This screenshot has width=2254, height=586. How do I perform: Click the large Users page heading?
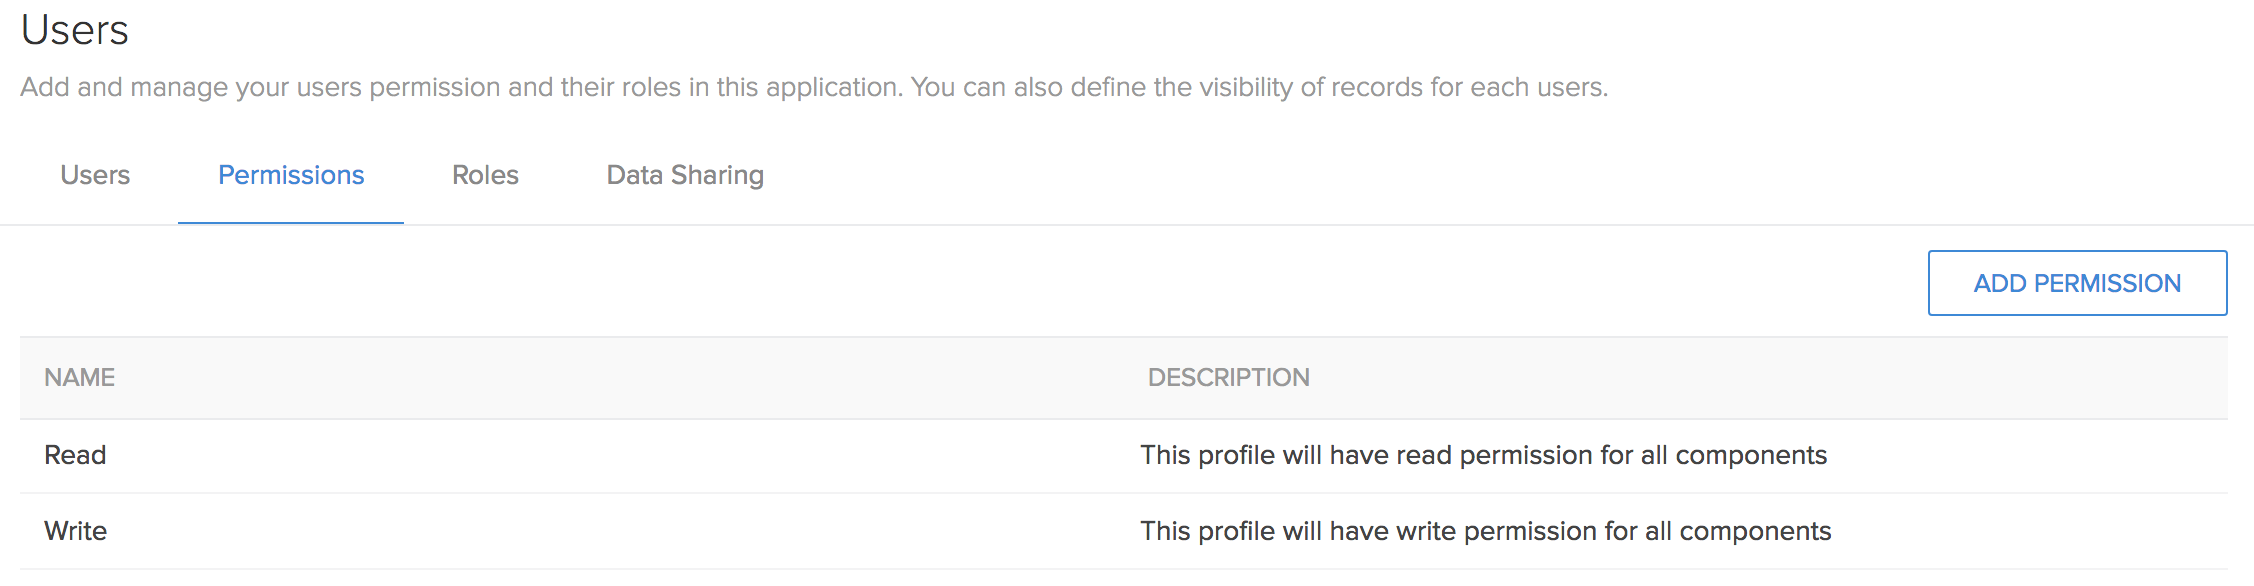click(75, 30)
